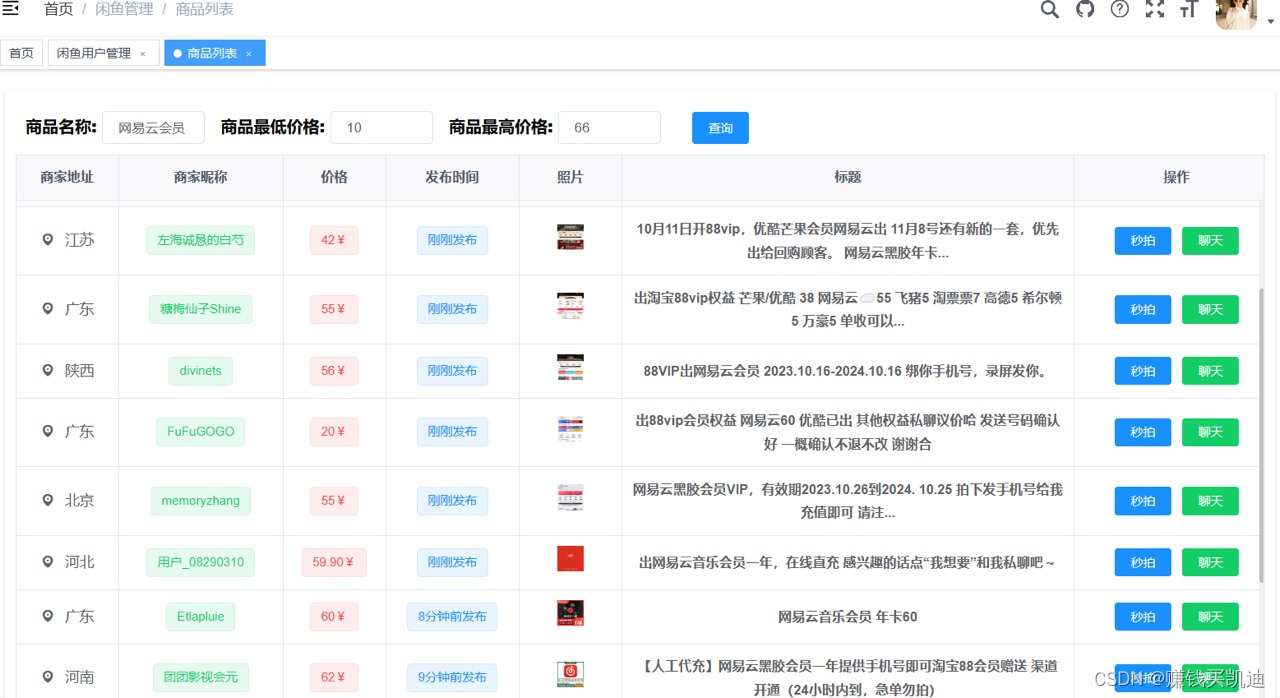Viewport: 1280px width, 698px height.
Task: Click the 江苏 location pin icon
Action: tap(47, 240)
